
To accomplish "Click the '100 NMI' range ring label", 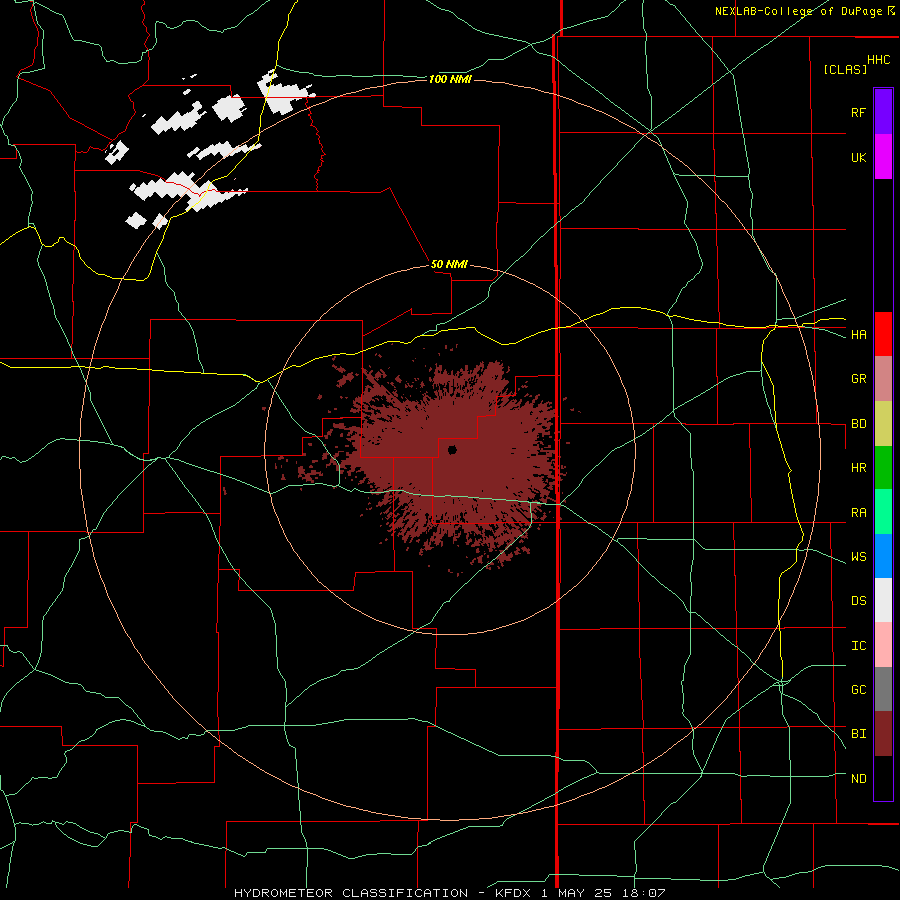I will [450, 79].
